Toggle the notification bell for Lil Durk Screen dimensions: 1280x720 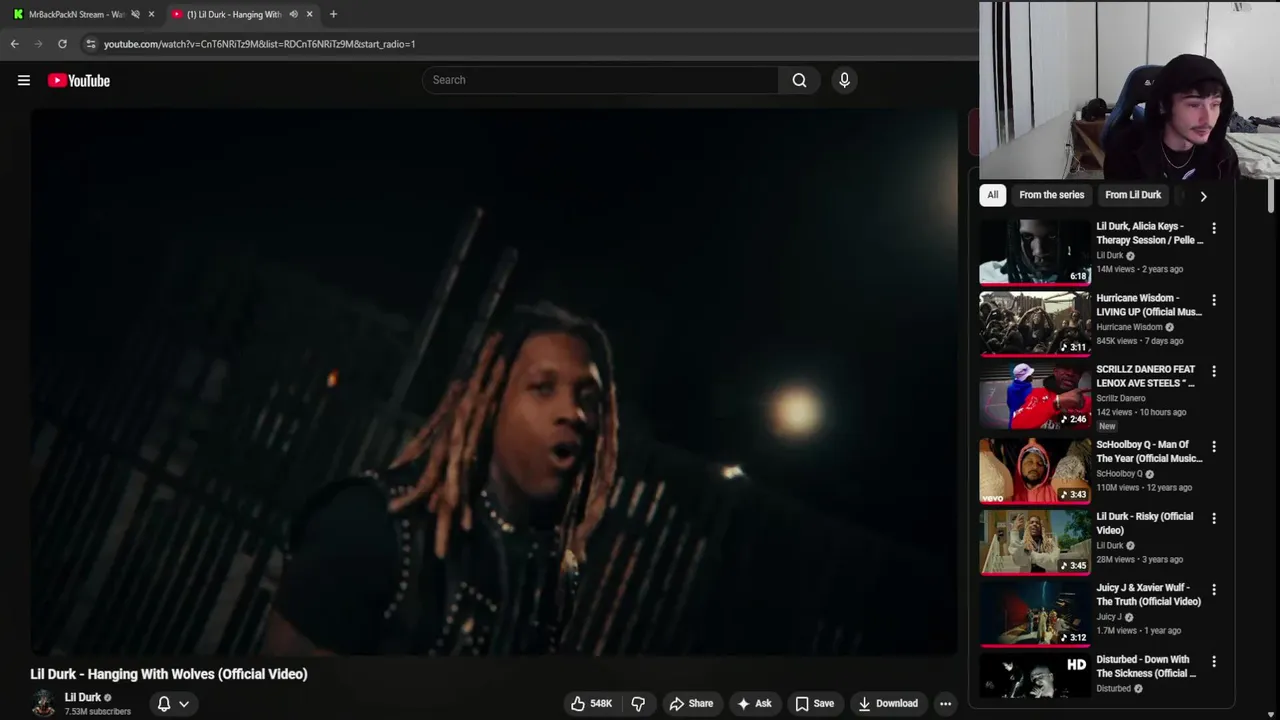click(164, 704)
